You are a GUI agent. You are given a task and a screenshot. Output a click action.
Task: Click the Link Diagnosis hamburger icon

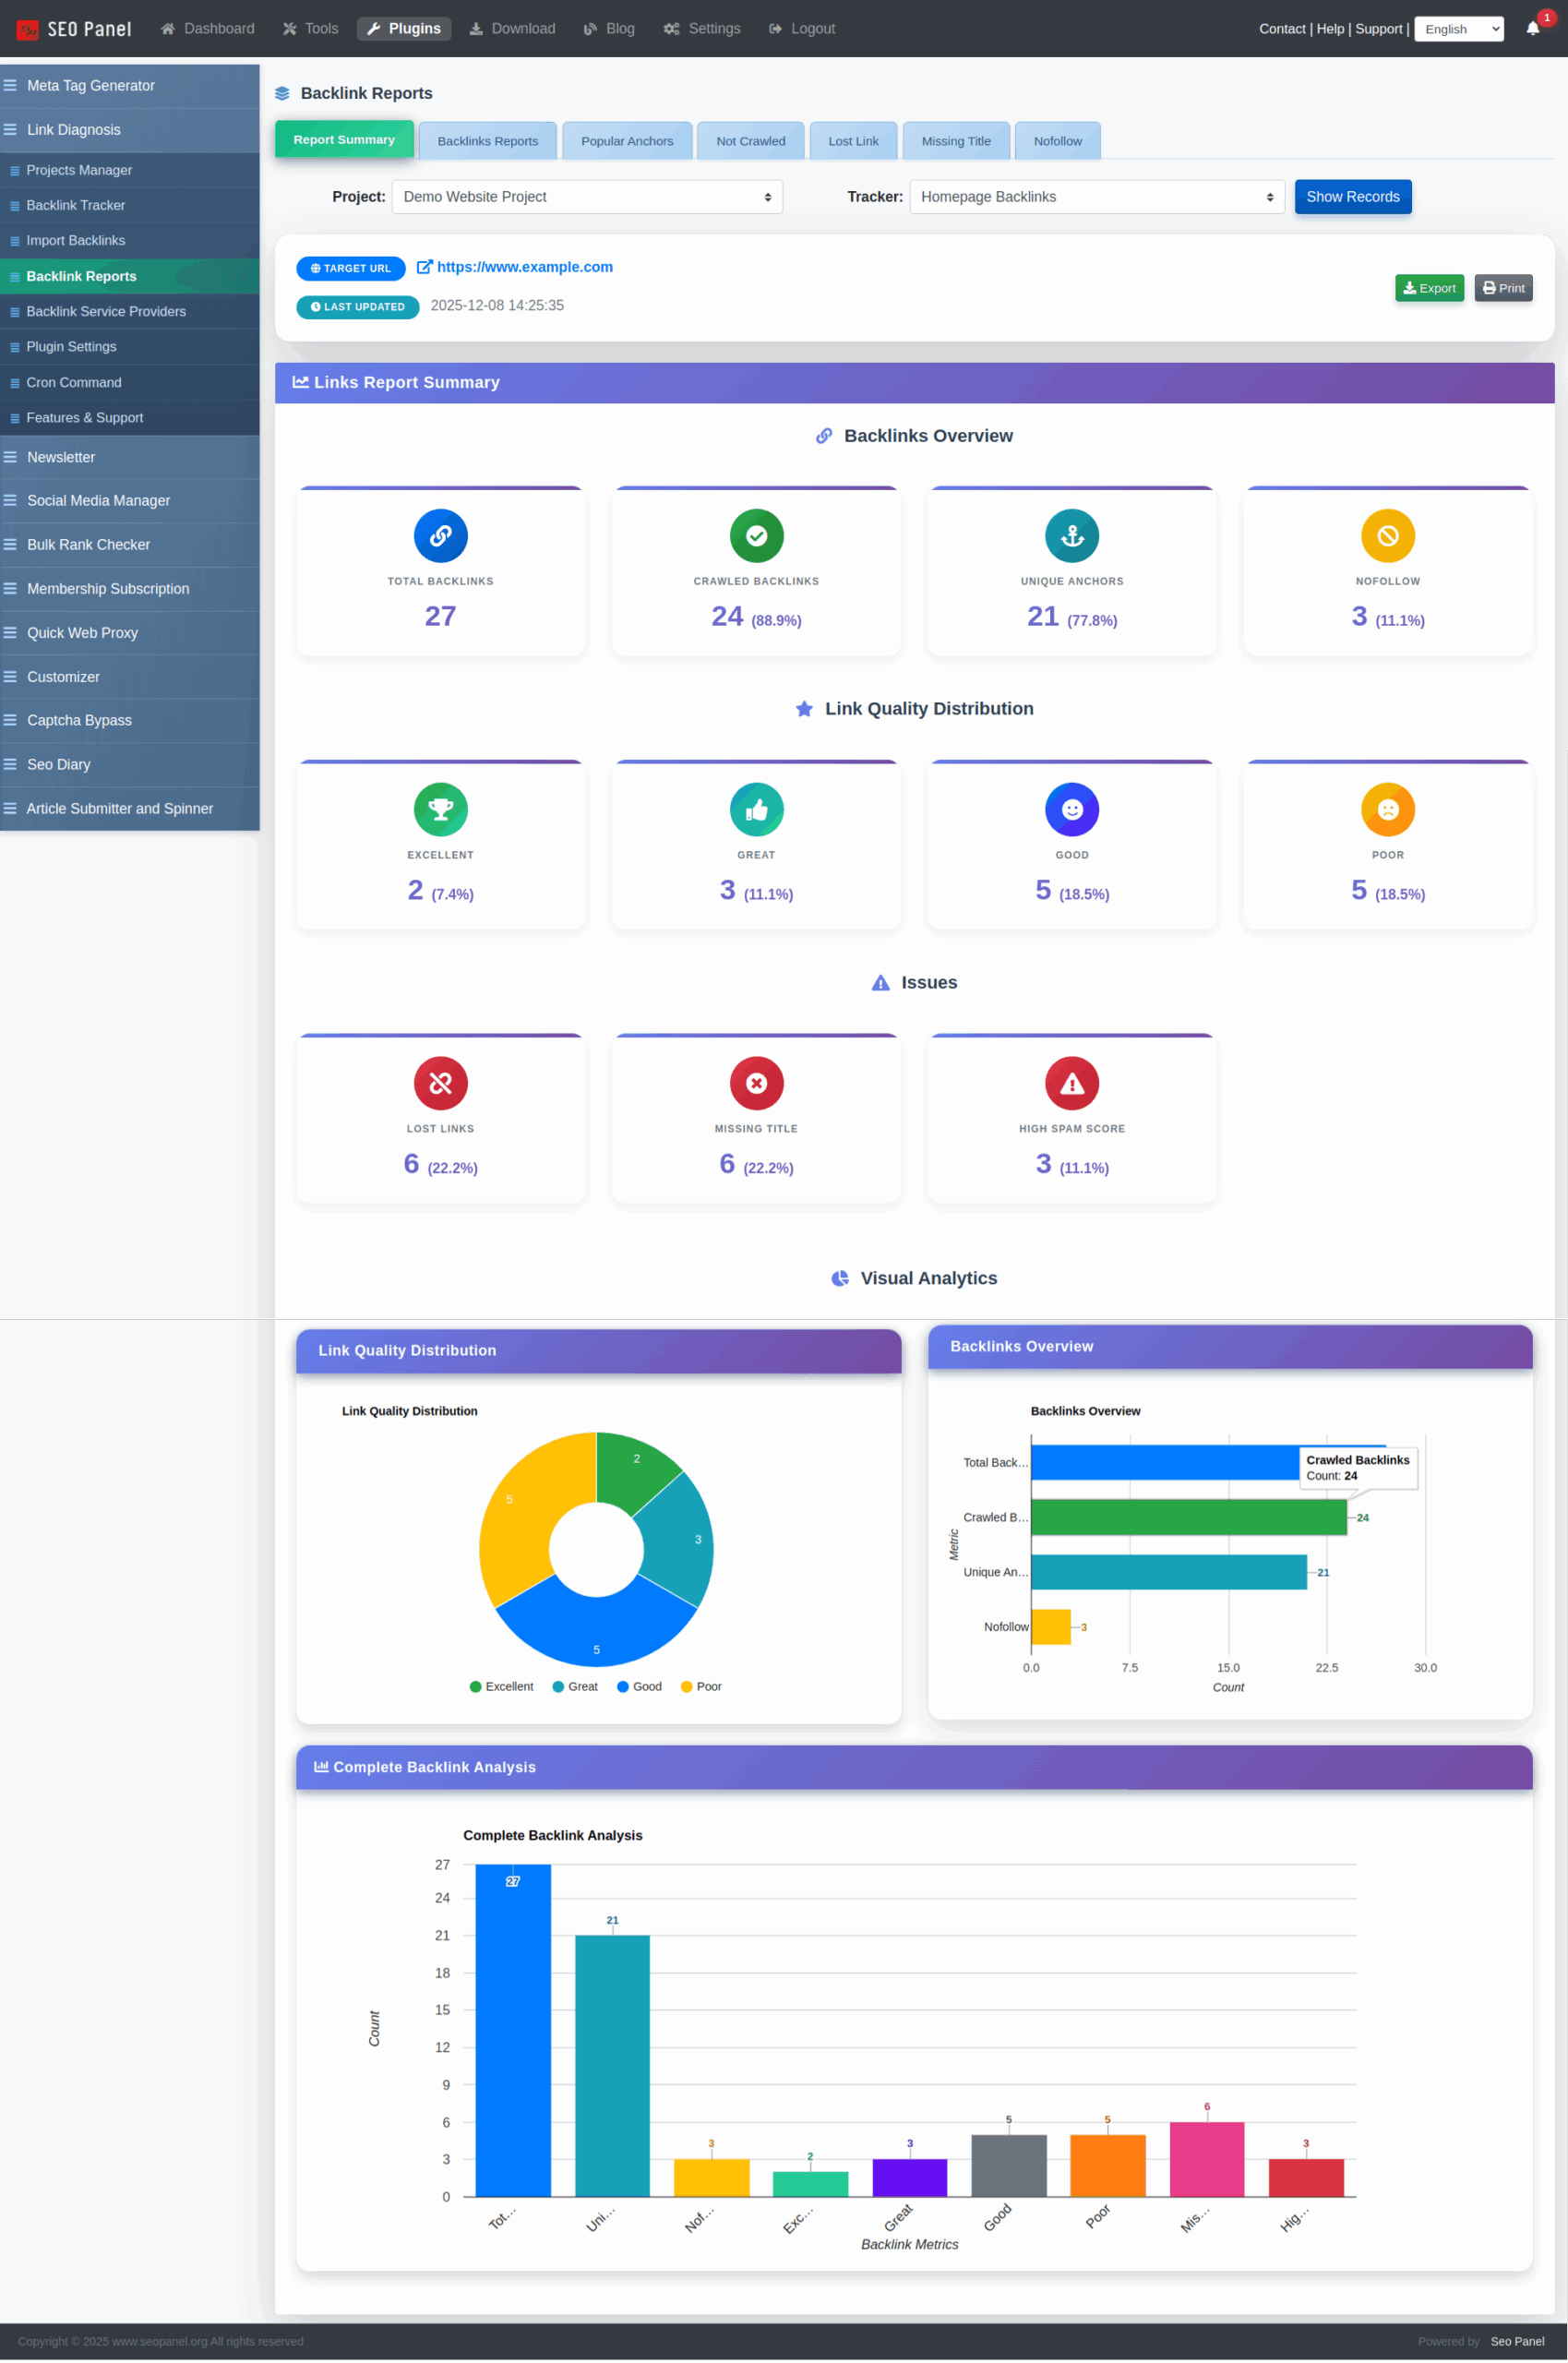[x=10, y=130]
